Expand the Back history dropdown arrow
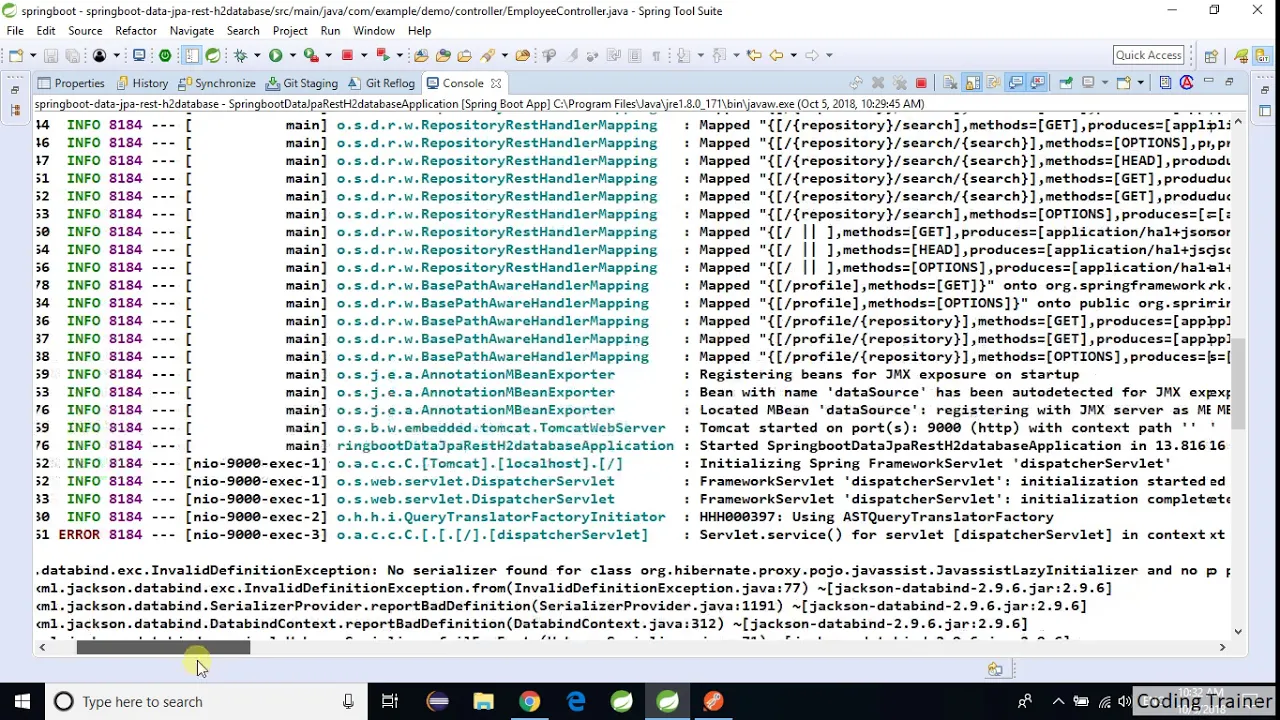The height and width of the screenshot is (720, 1280). (x=792, y=55)
